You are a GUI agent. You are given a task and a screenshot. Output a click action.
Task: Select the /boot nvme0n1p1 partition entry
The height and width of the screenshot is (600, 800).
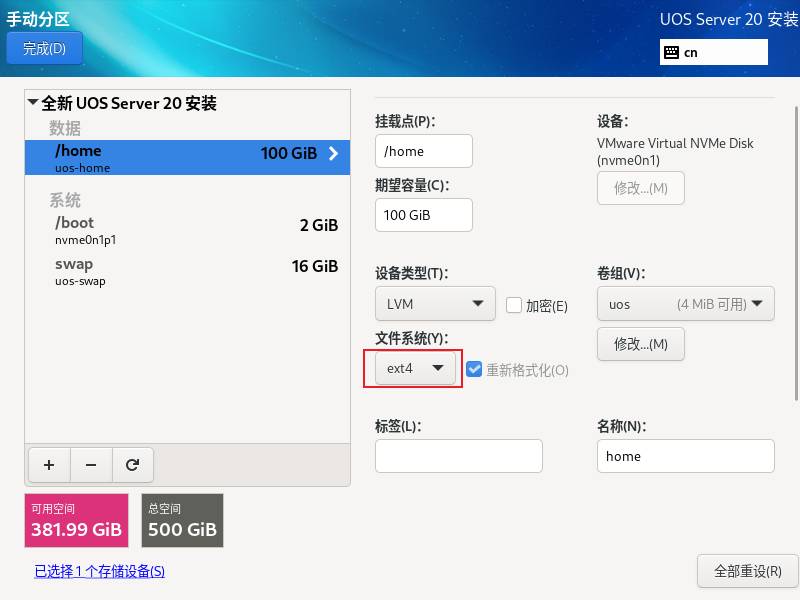click(x=187, y=230)
